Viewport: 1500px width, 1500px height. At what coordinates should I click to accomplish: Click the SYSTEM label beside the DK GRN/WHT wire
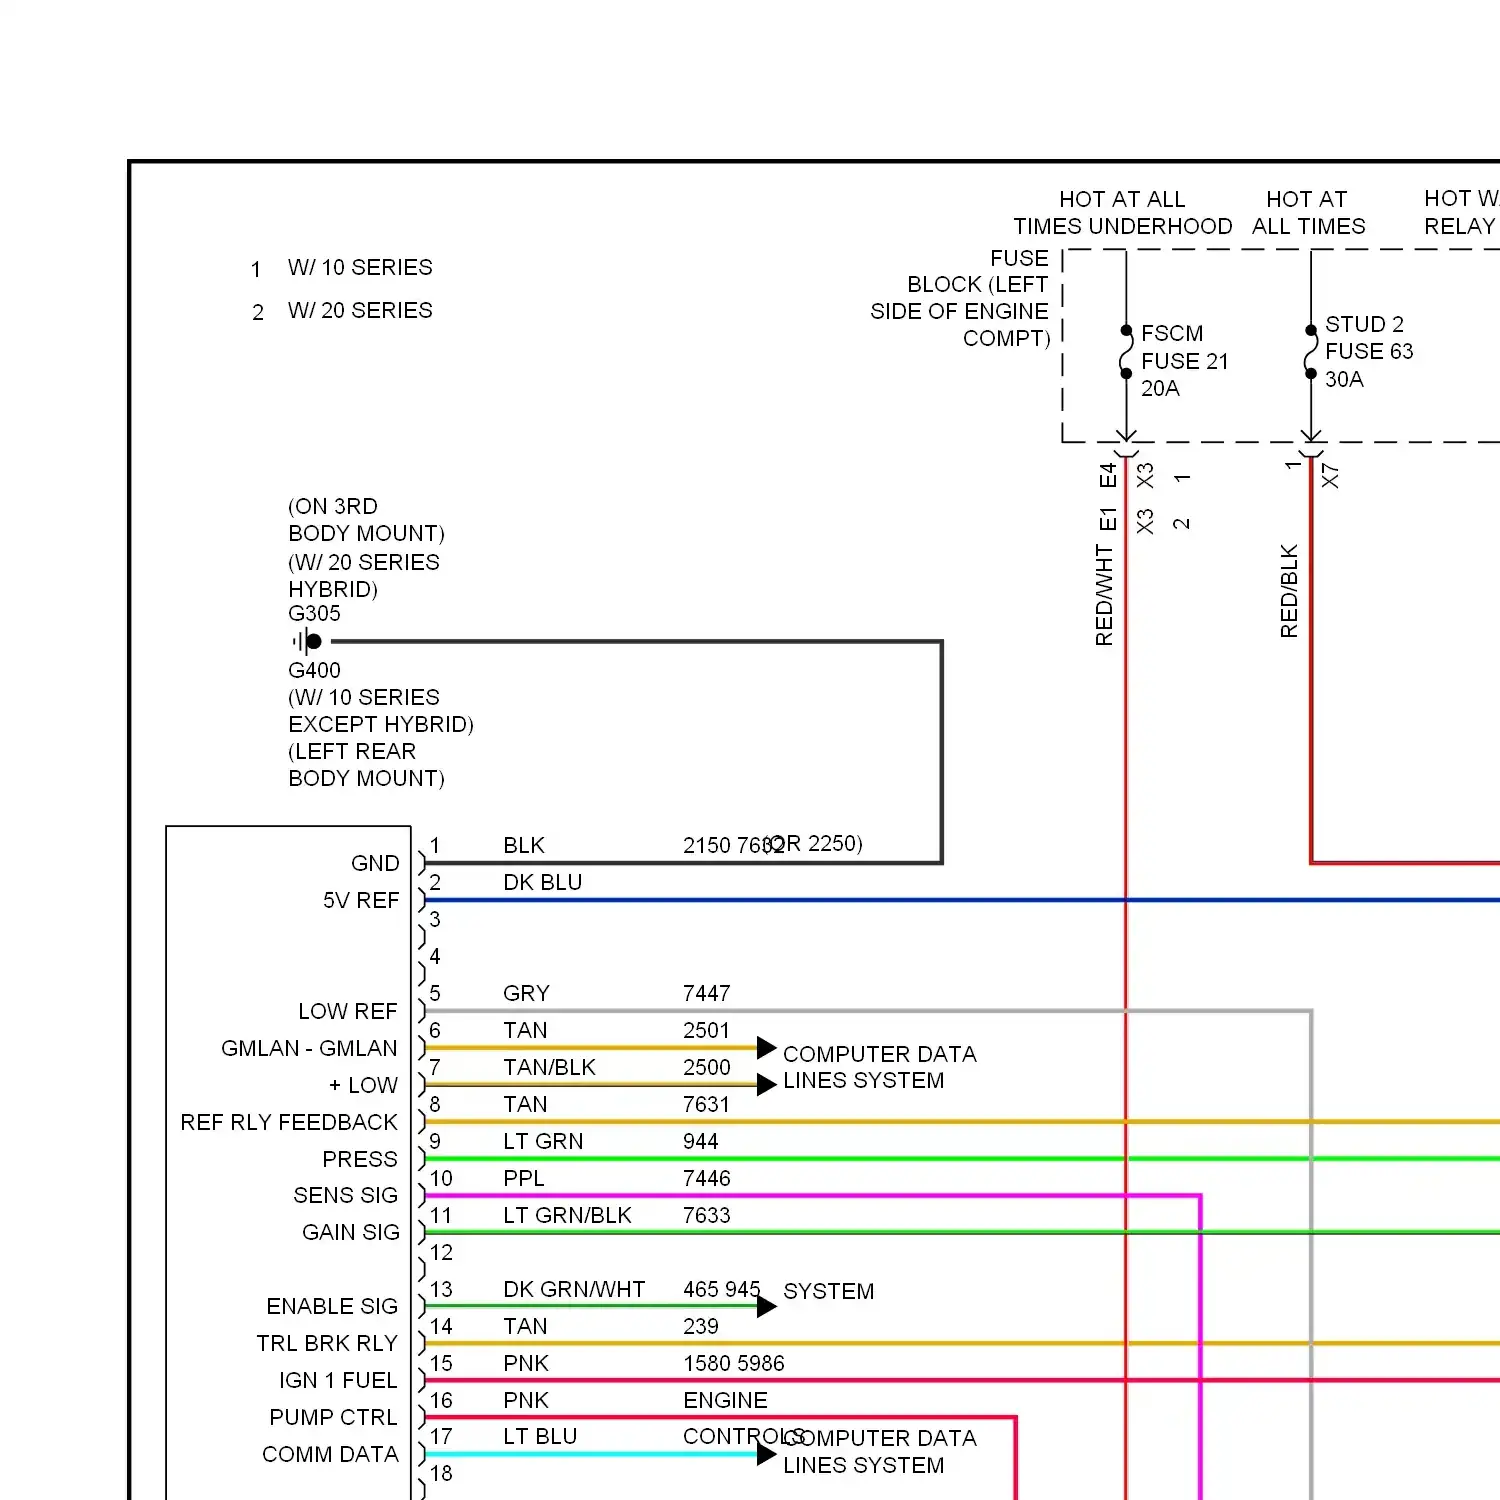click(829, 1291)
